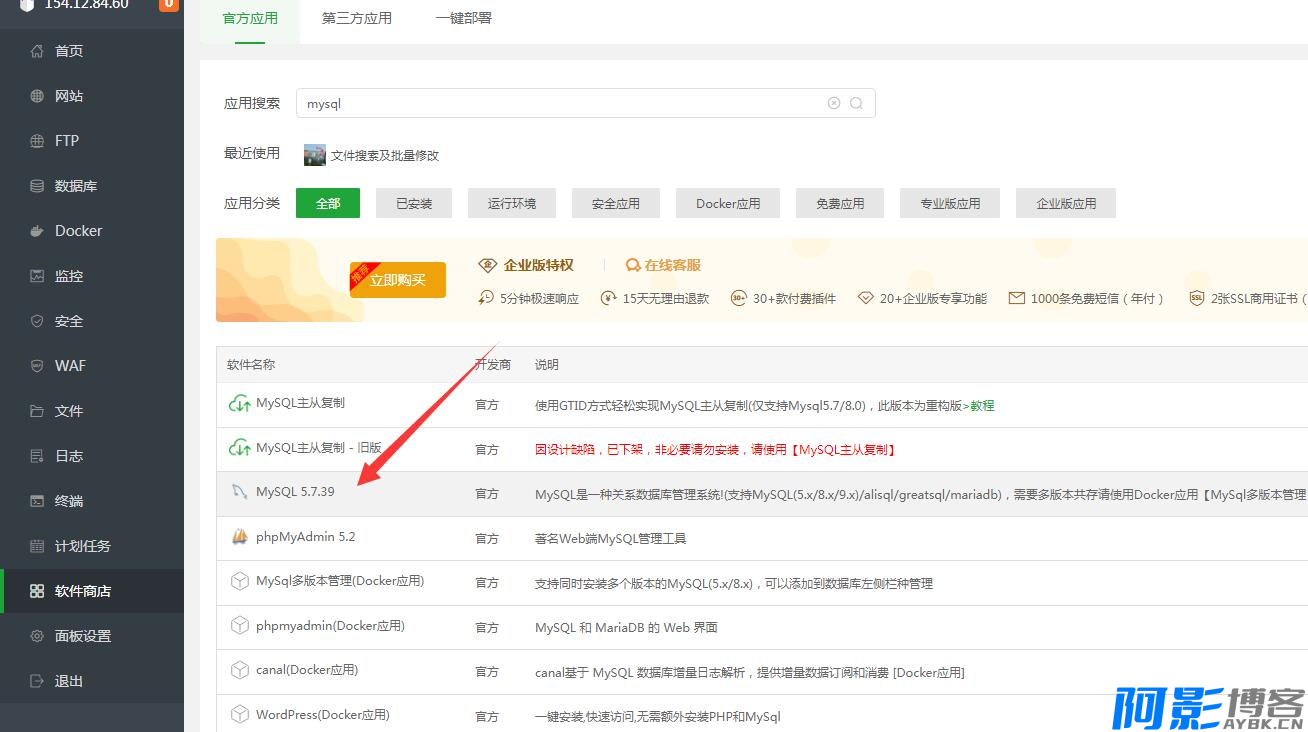1308x732 pixels.
Task: Click the MySQL 5.7.39 dolphin icon
Action: (239, 492)
